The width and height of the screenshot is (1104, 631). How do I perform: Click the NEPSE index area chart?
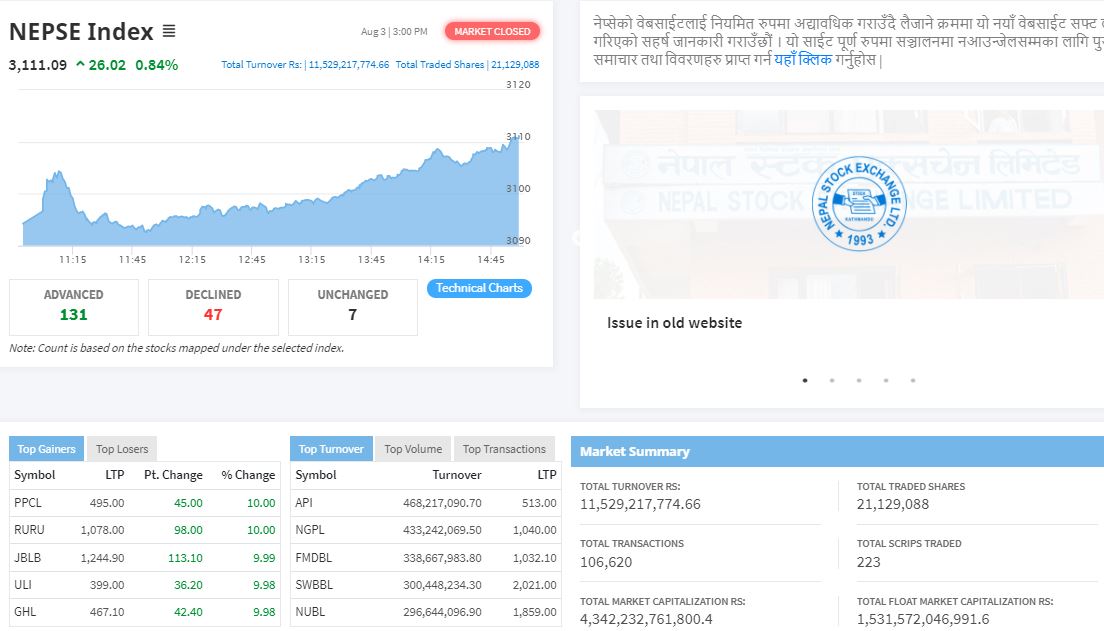pyautogui.click(x=271, y=190)
